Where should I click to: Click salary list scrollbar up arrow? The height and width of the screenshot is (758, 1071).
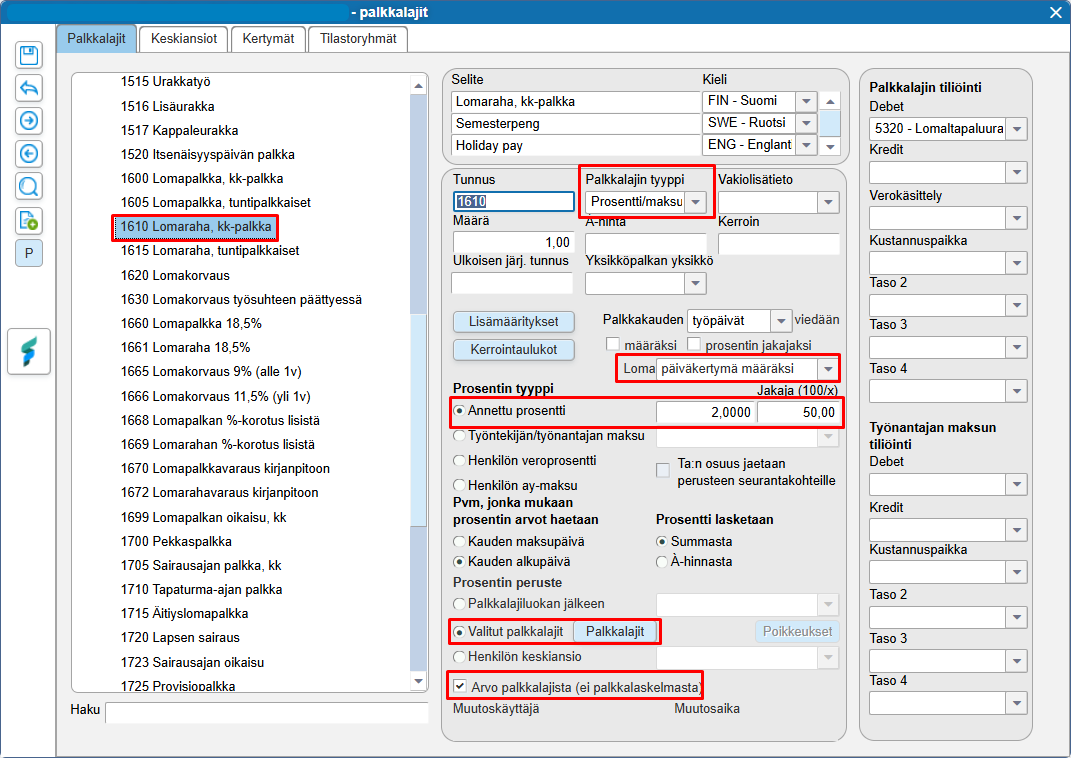point(418,86)
